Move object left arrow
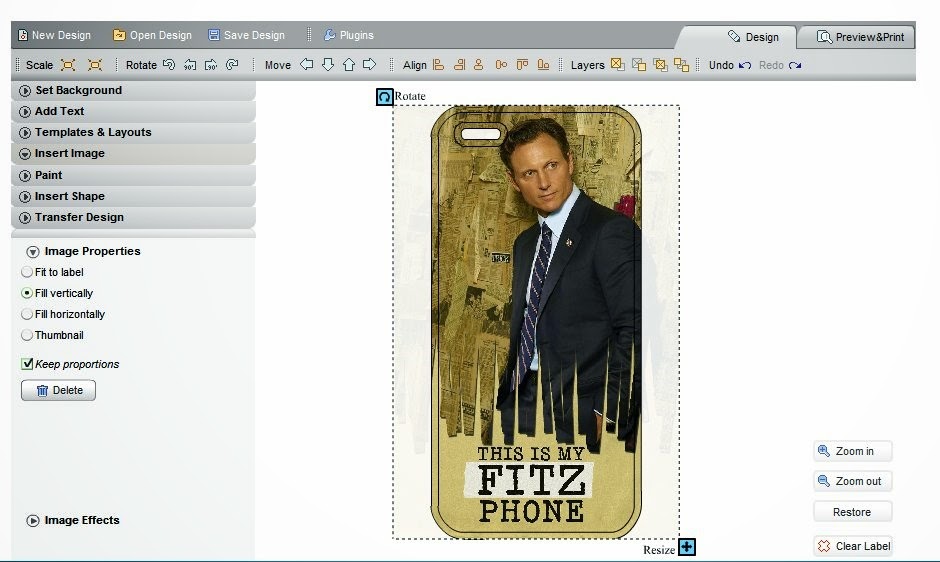The image size is (940, 562). 306,64
